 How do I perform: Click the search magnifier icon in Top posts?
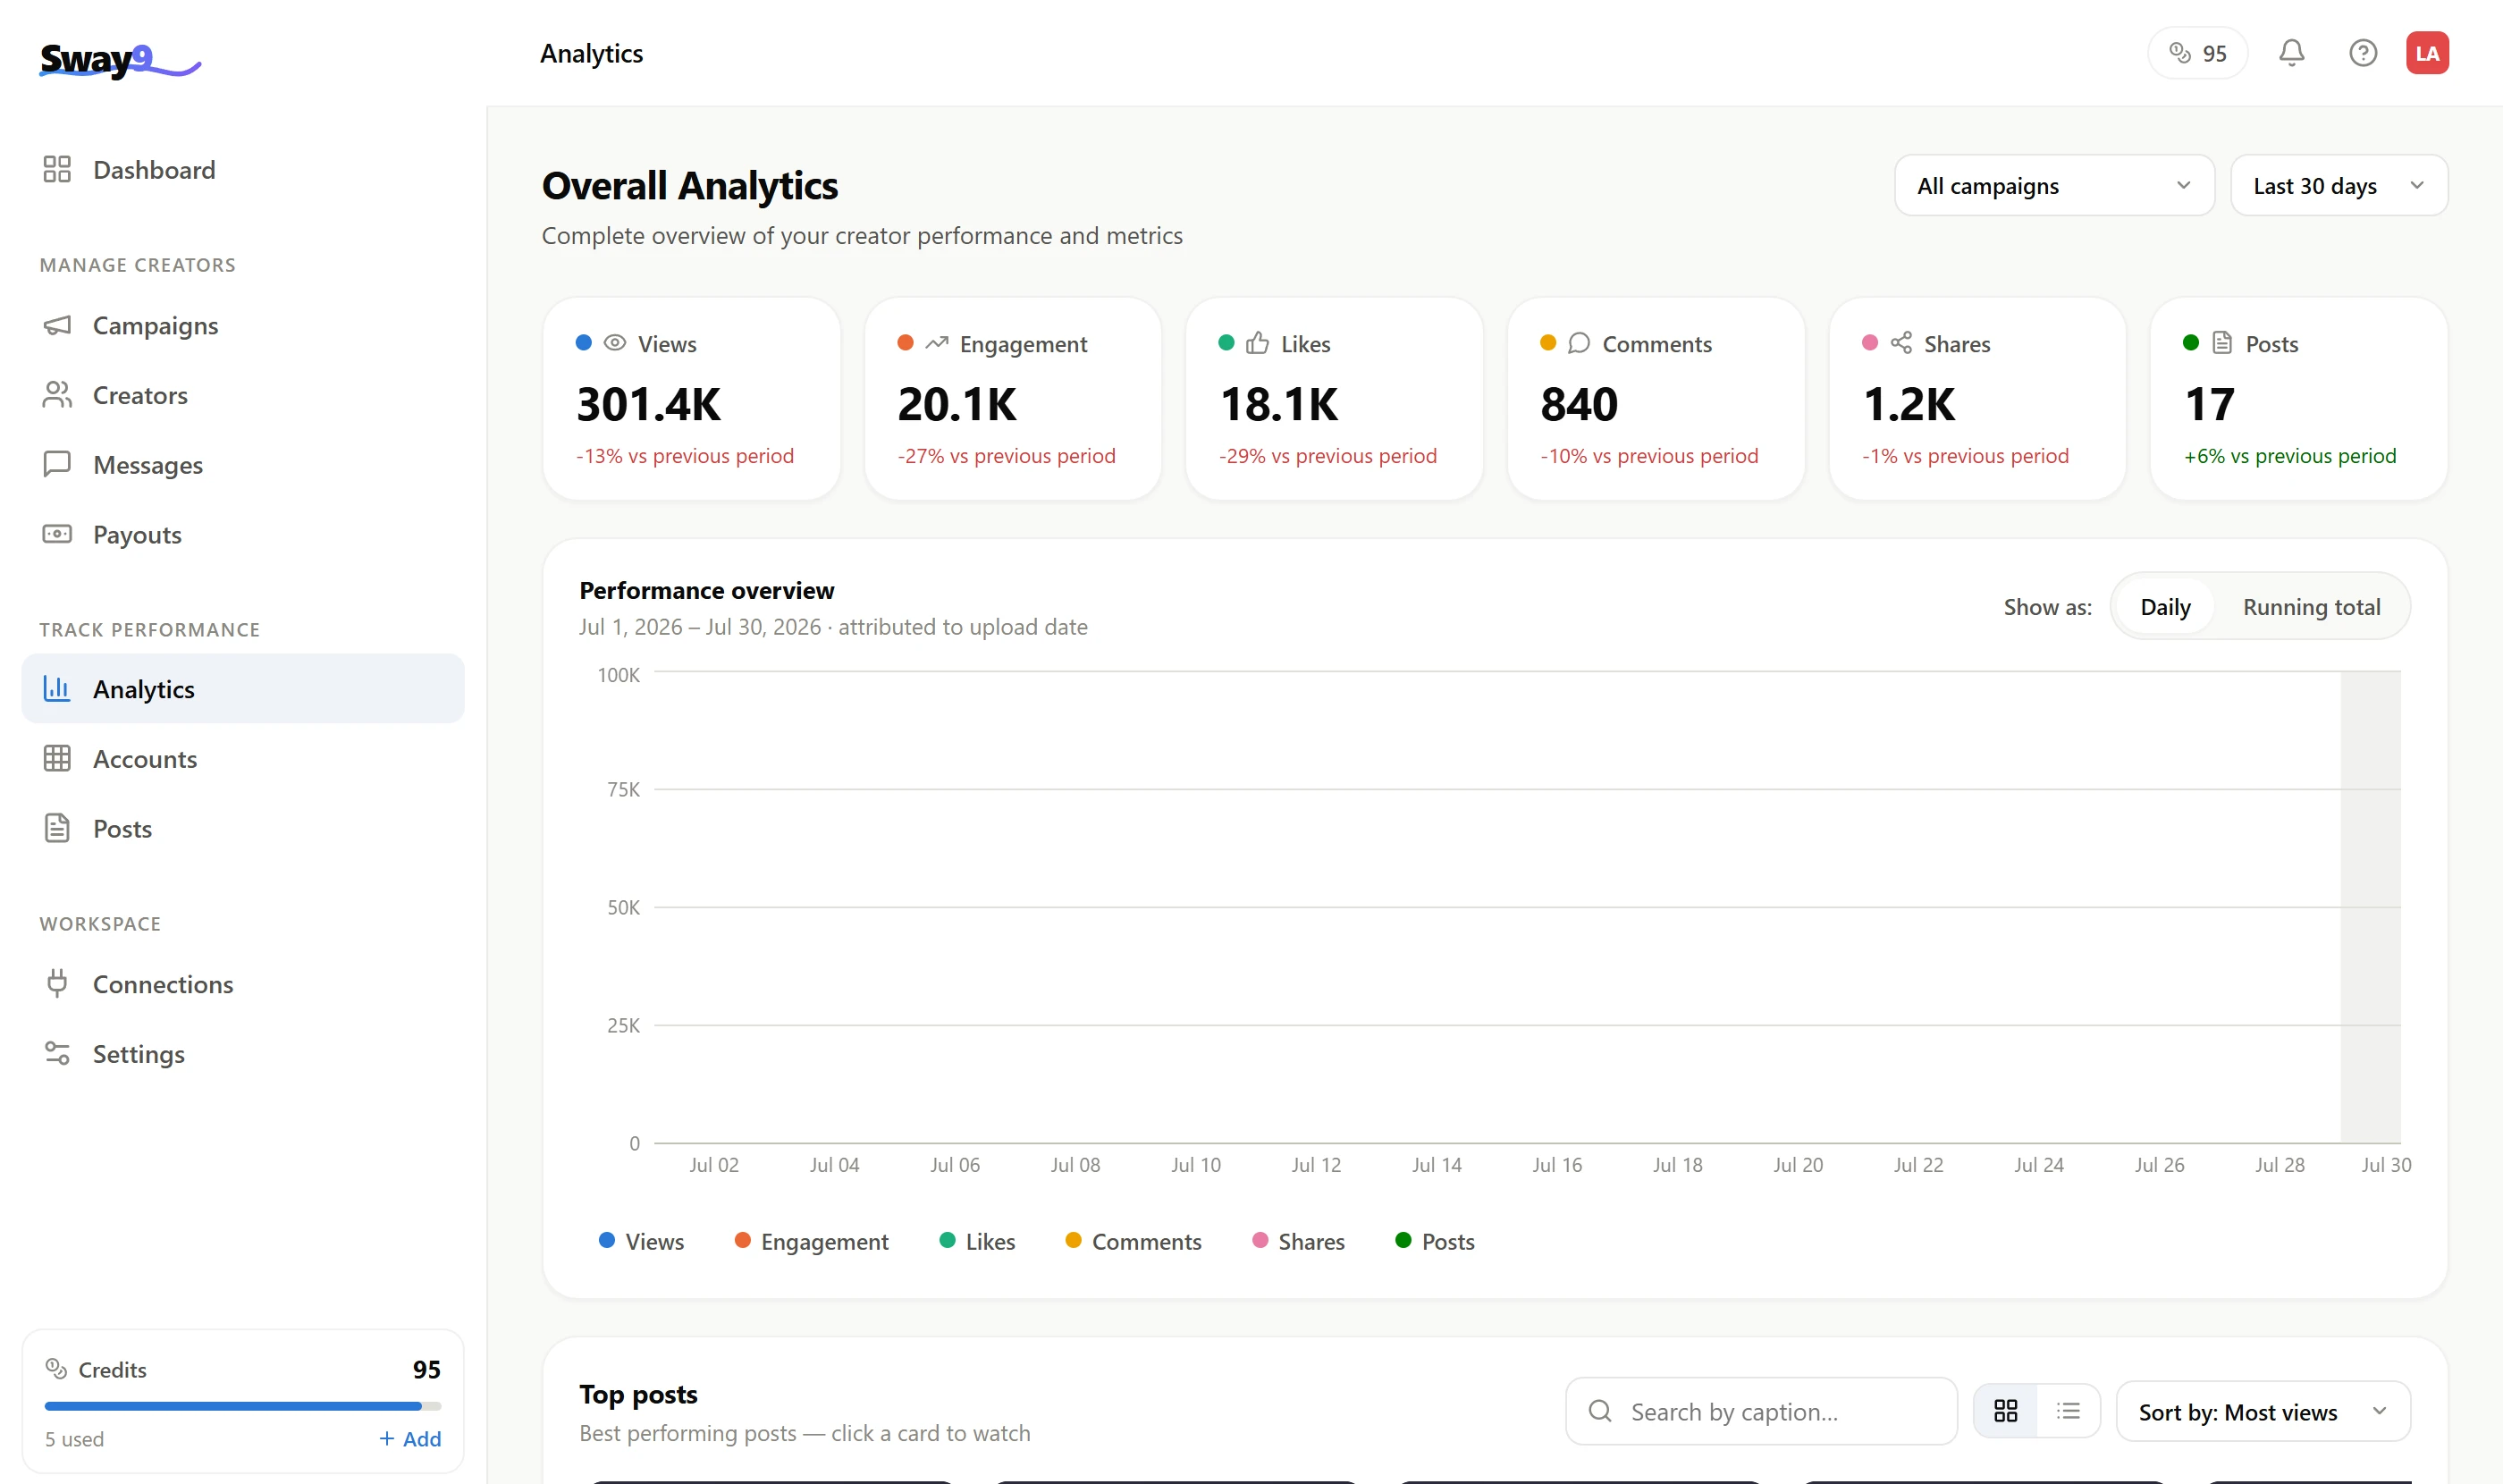(x=1600, y=1411)
